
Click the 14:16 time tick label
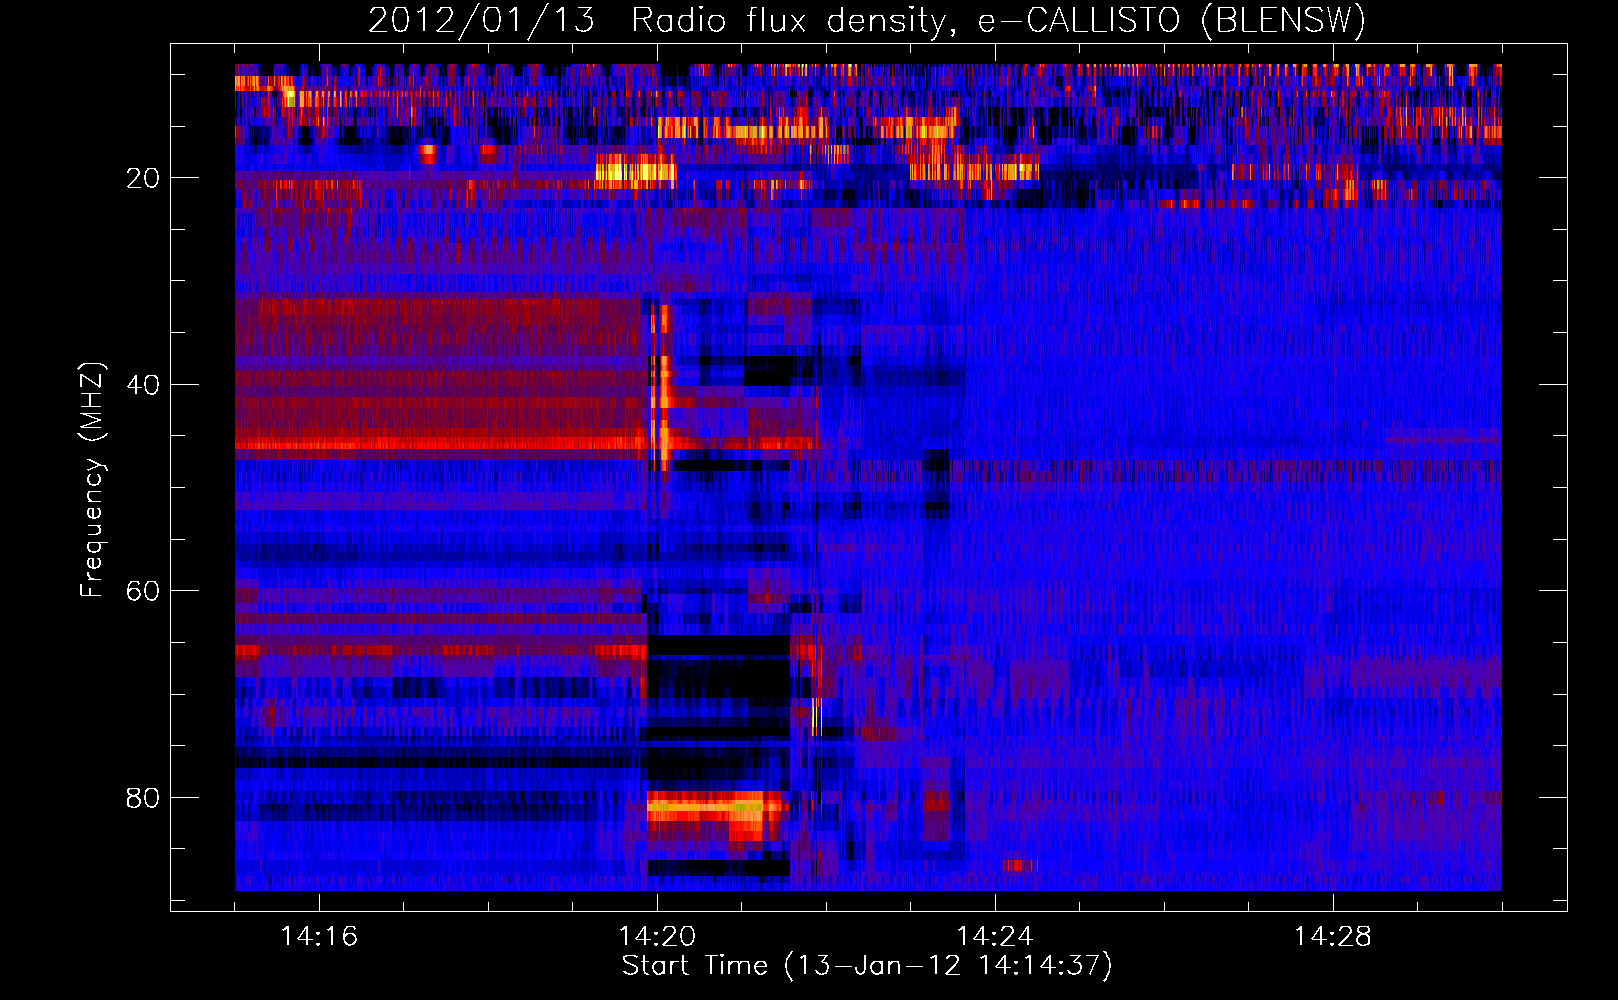(x=319, y=936)
